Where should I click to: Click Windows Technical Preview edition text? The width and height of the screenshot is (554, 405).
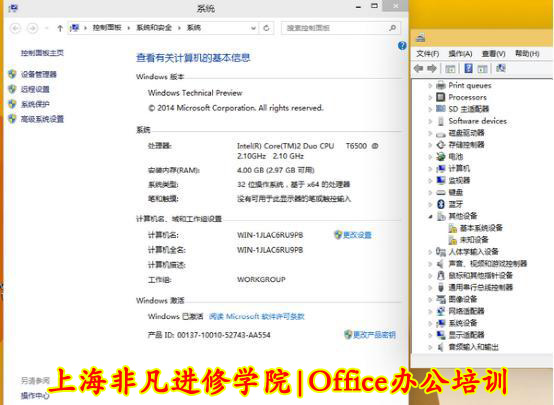[195, 93]
